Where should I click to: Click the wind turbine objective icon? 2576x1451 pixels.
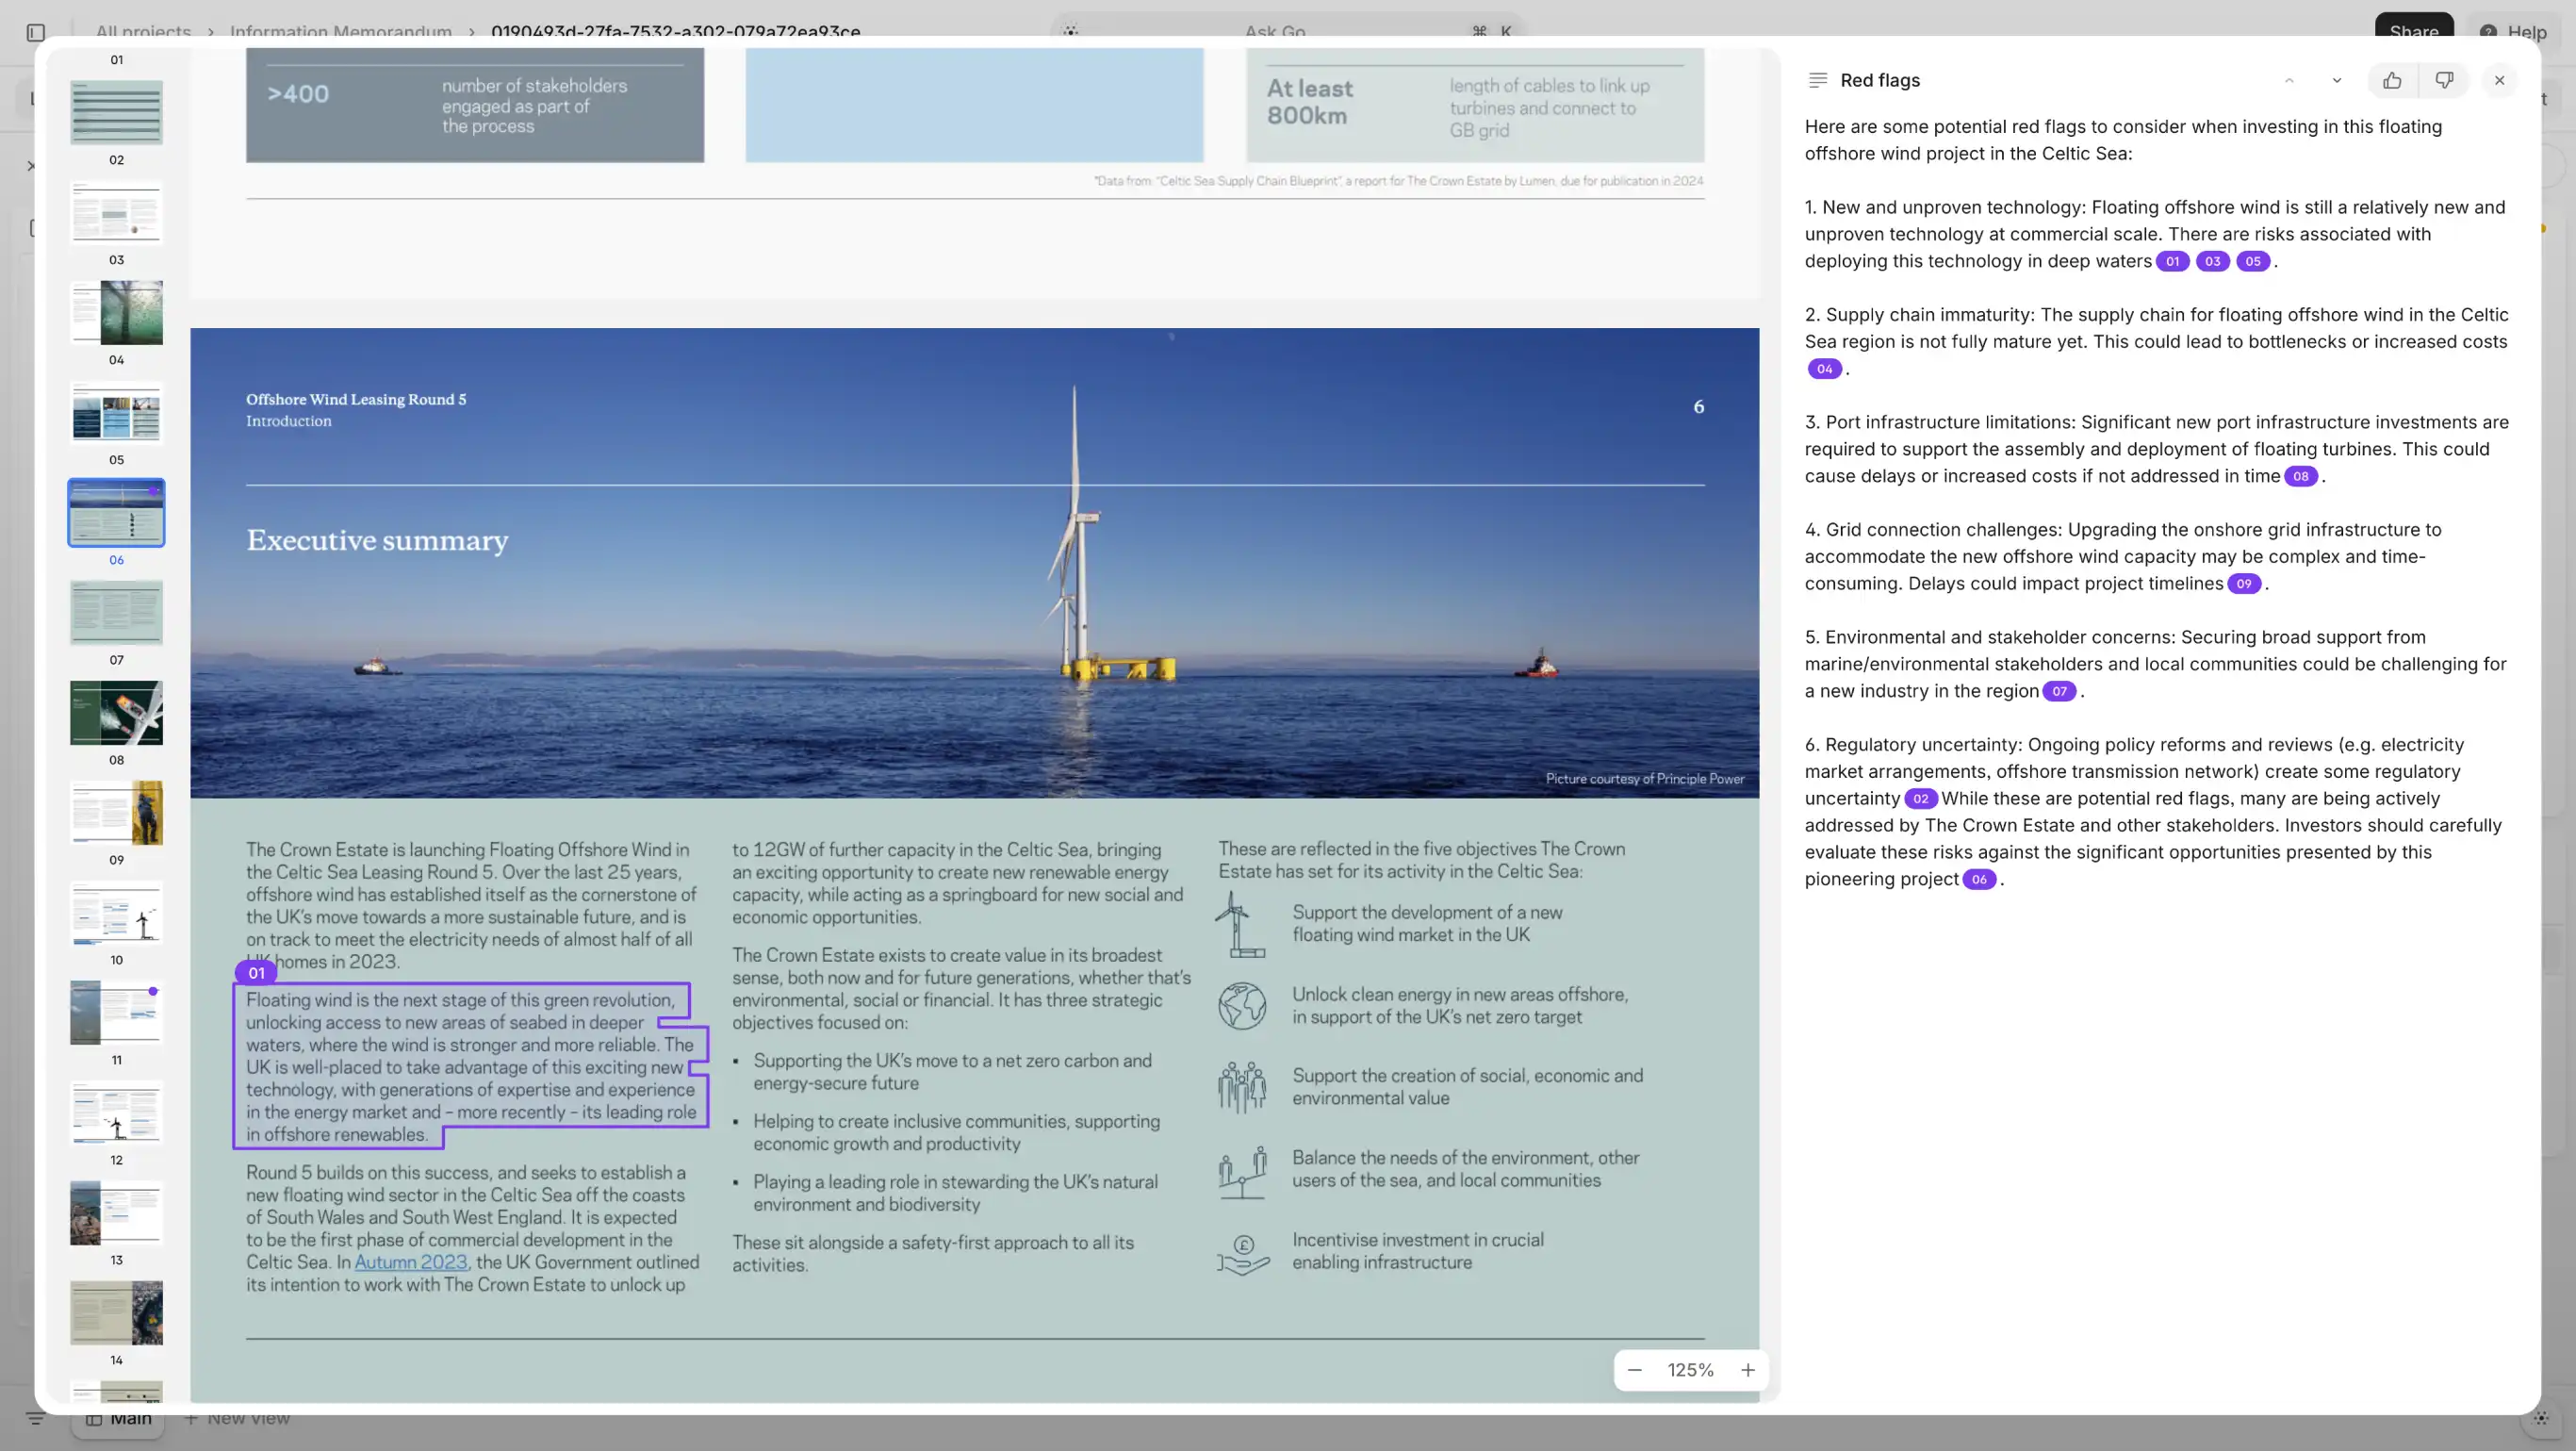1239,924
